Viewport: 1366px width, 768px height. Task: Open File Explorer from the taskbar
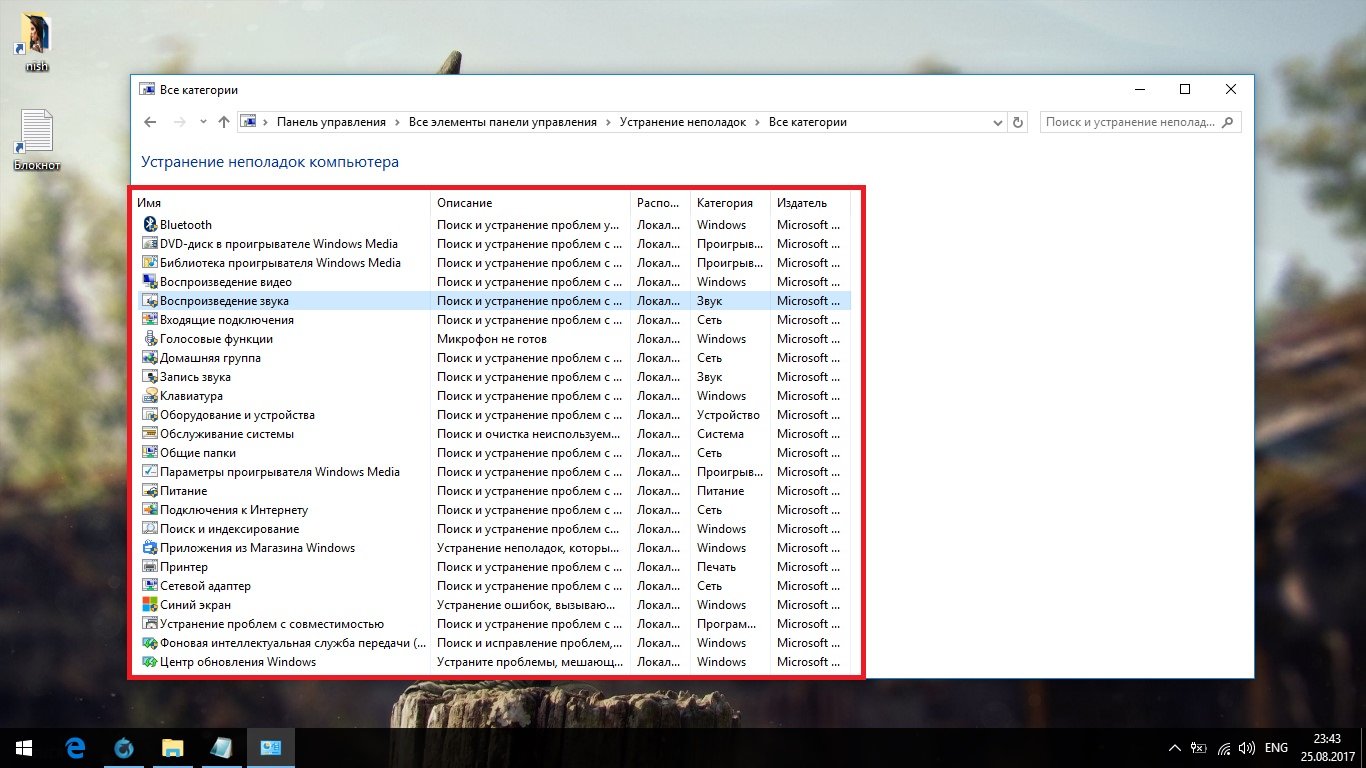click(173, 747)
